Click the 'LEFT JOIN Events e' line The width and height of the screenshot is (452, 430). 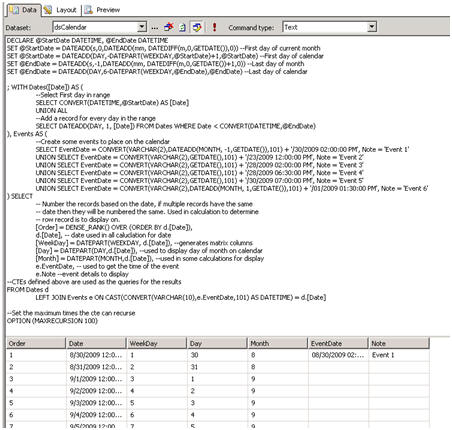[181, 297]
